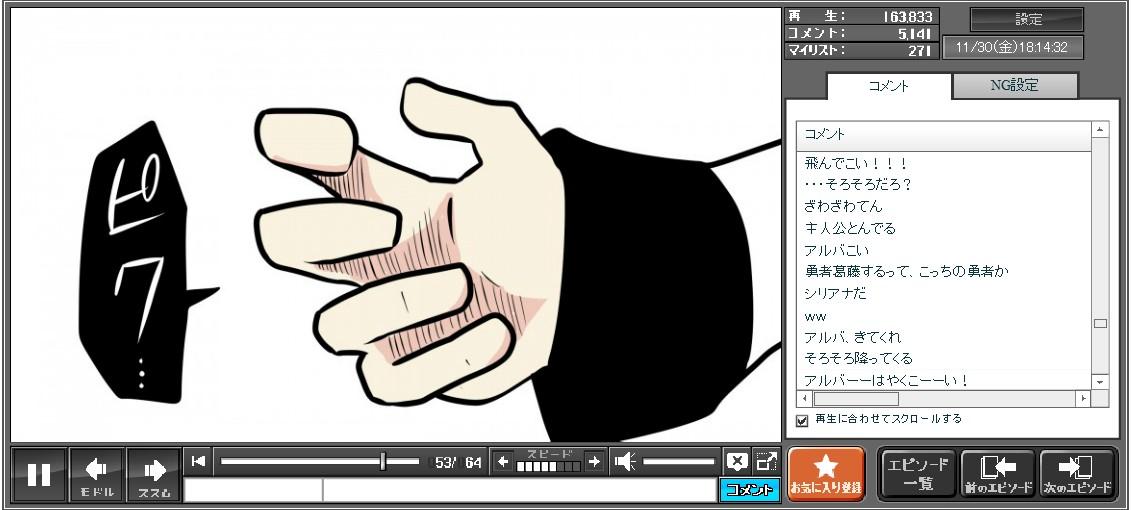Go to next episode (次のエピソード)
The image size is (1131, 510).
pyautogui.click(x=1077, y=474)
